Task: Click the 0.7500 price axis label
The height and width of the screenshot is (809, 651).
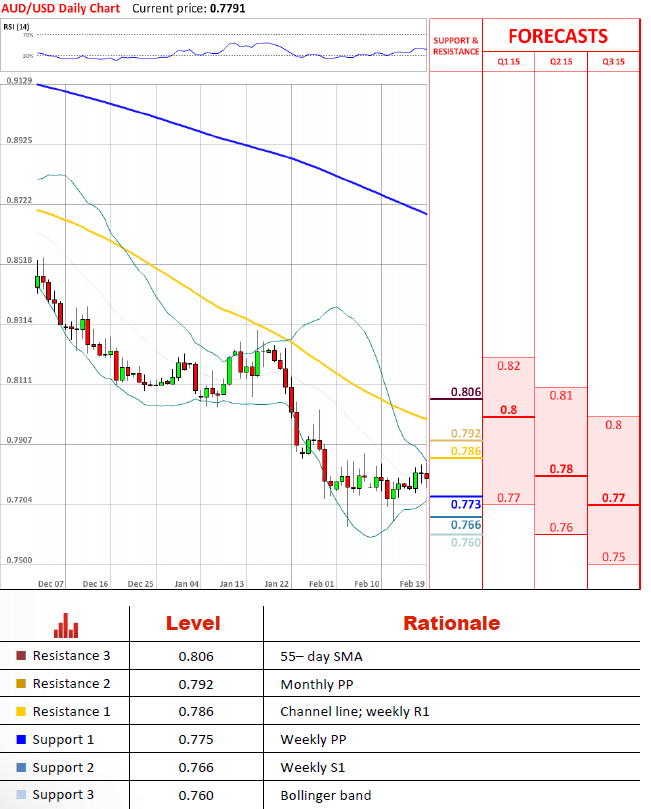Action: pyautogui.click(x=19, y=560)
